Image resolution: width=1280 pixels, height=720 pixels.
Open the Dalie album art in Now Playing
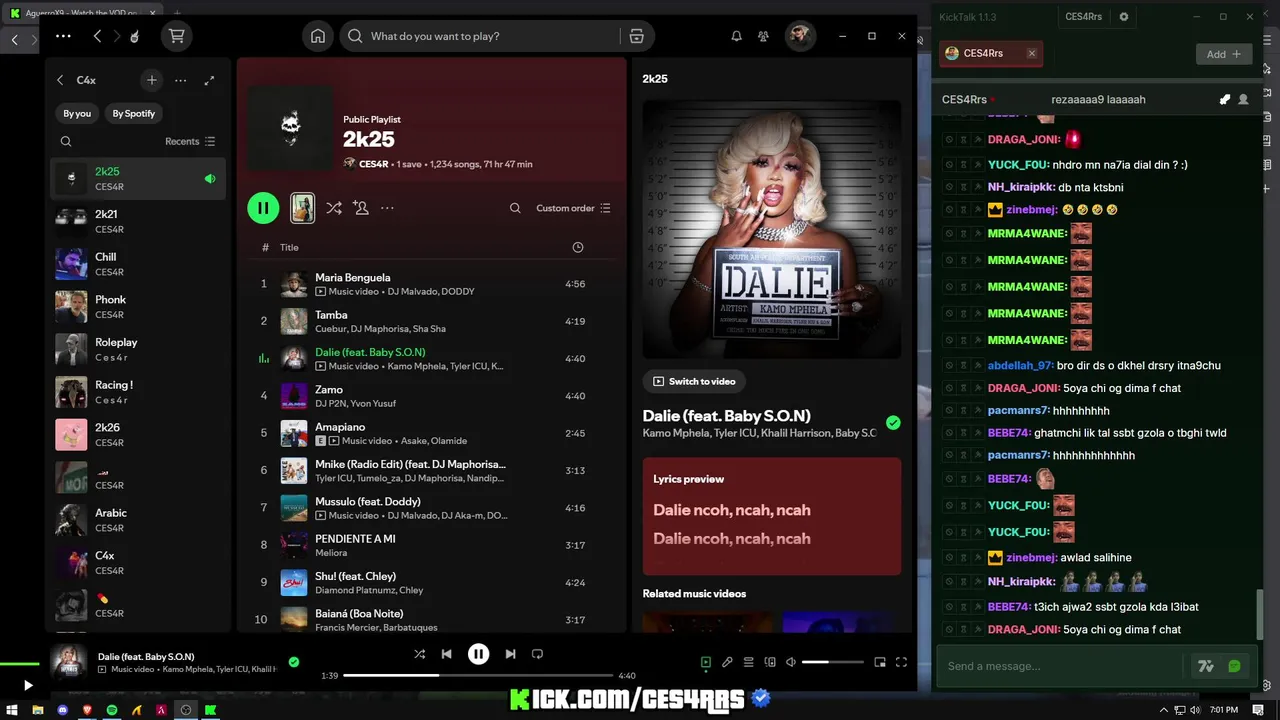(x=772, y=229)
